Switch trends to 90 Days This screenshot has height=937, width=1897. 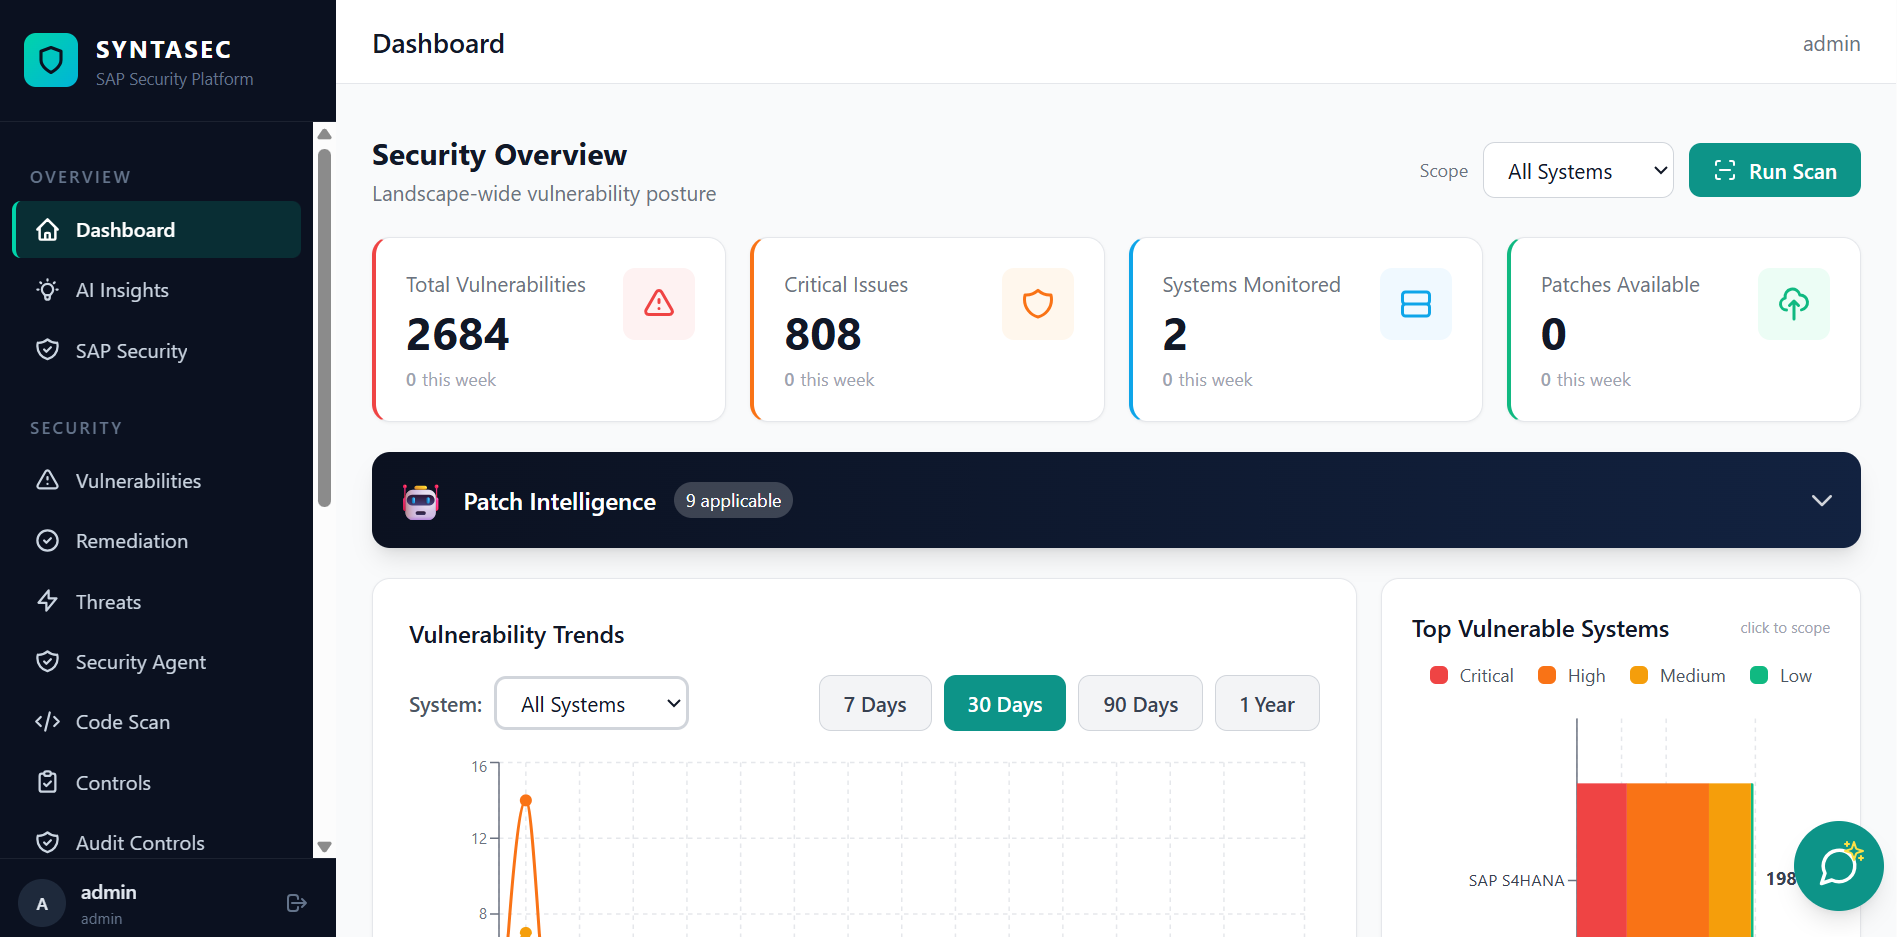click(1141, 704)
